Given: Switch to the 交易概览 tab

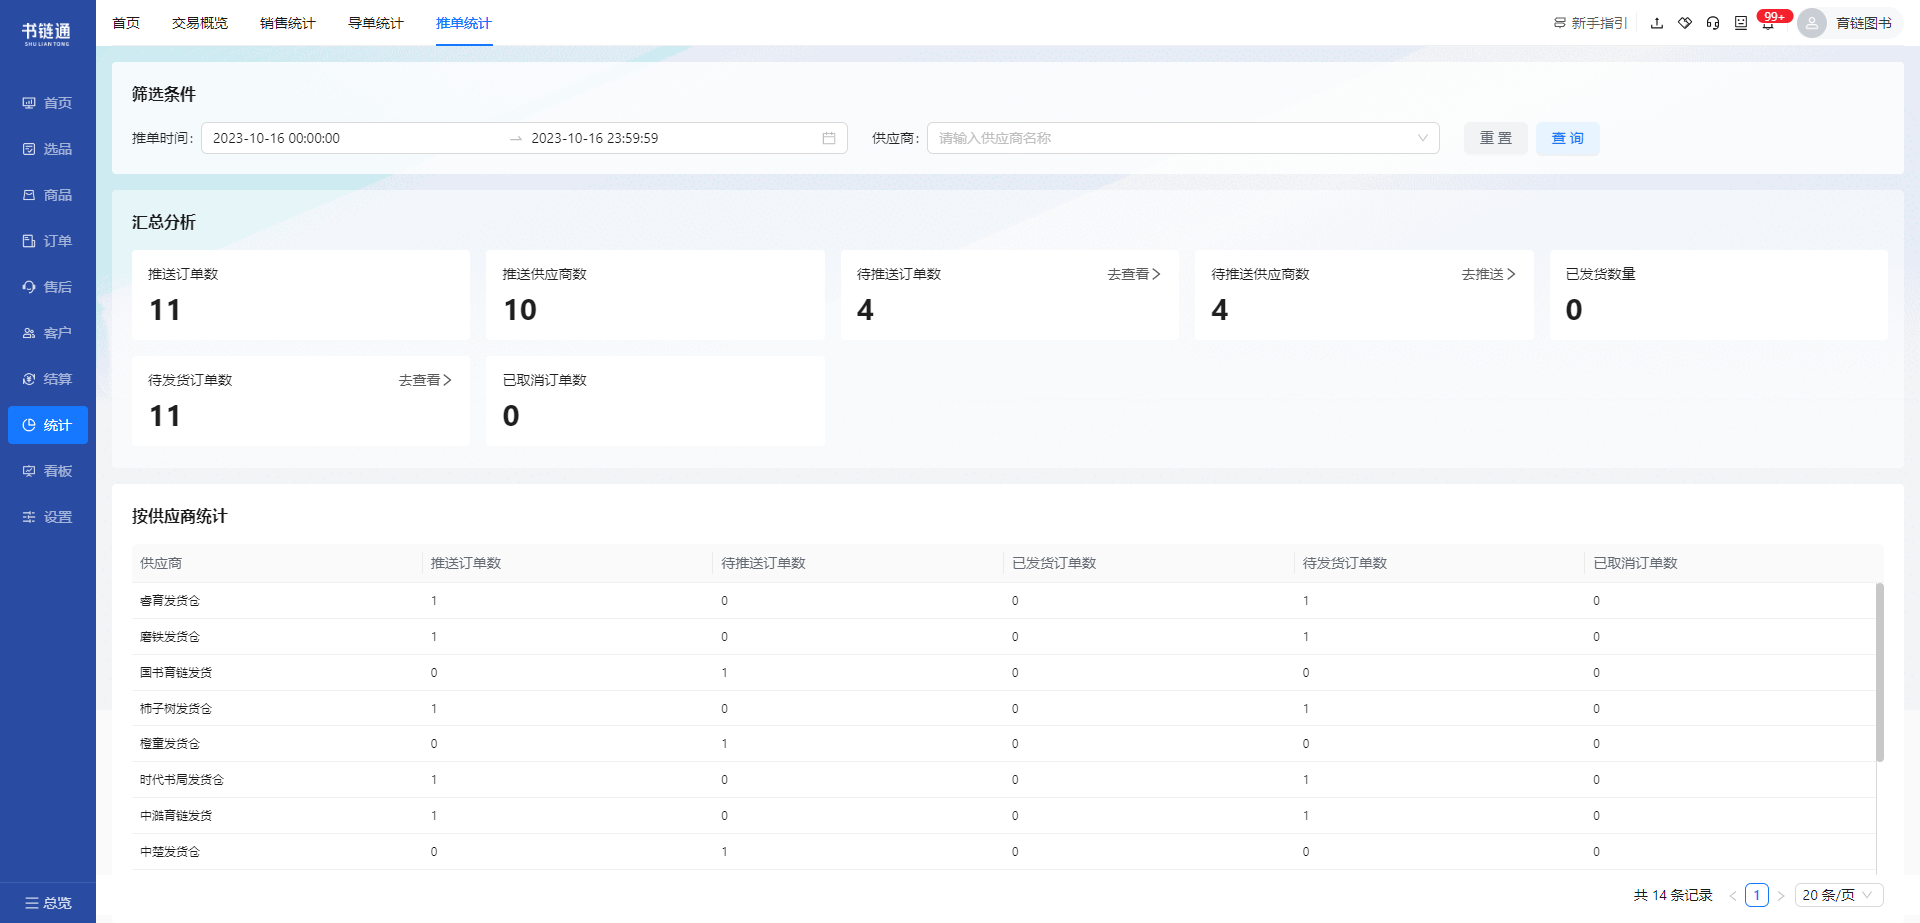Looking at the screenshot, I should [200, 23].
